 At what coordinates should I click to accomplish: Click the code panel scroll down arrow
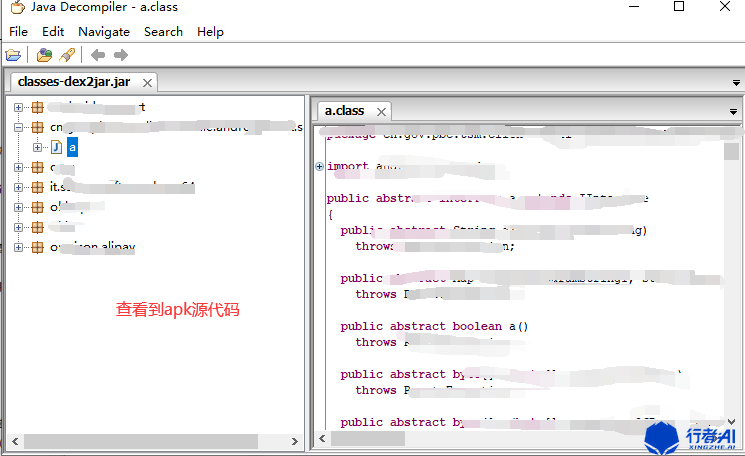[732, 421]
